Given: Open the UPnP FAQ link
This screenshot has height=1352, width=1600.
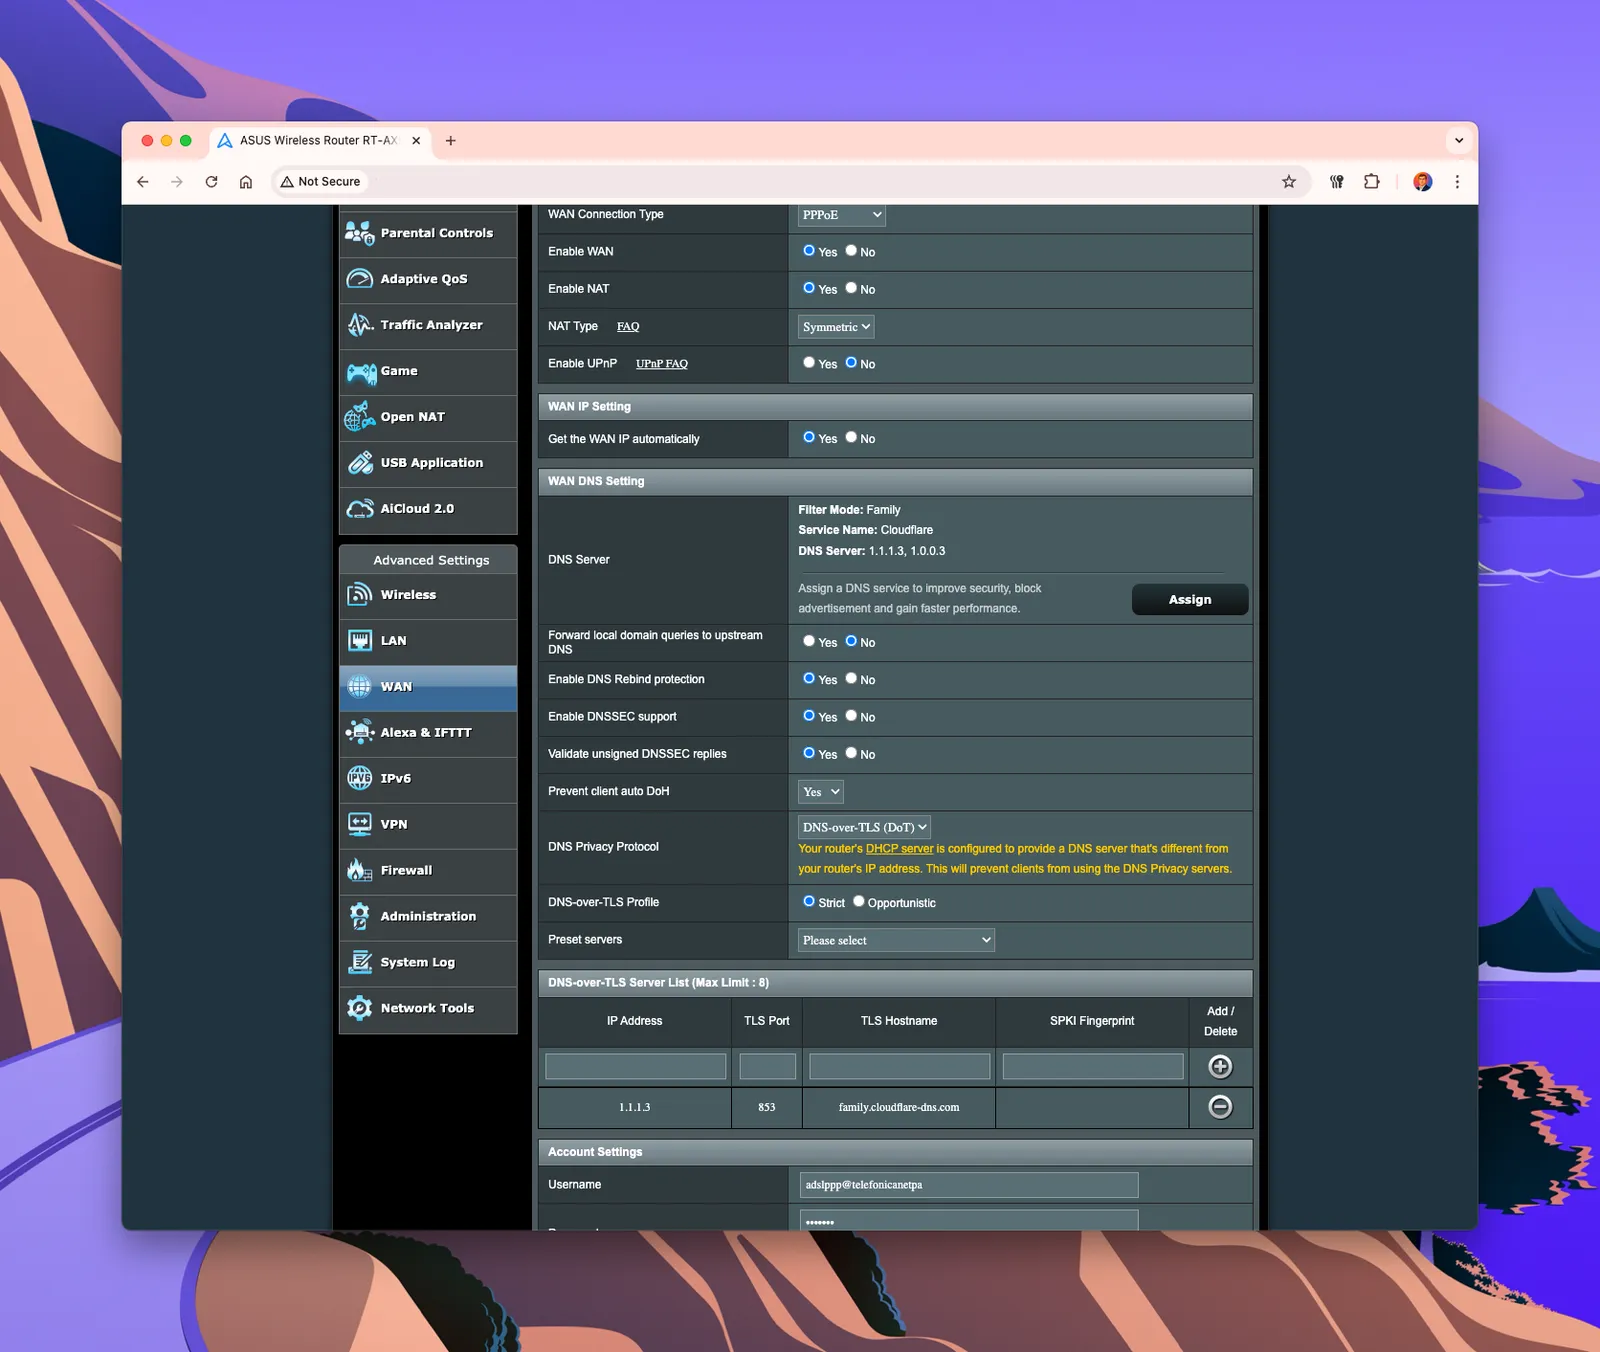Looking at the screenshot, I should pyautogui.click(x=662, y=363).
